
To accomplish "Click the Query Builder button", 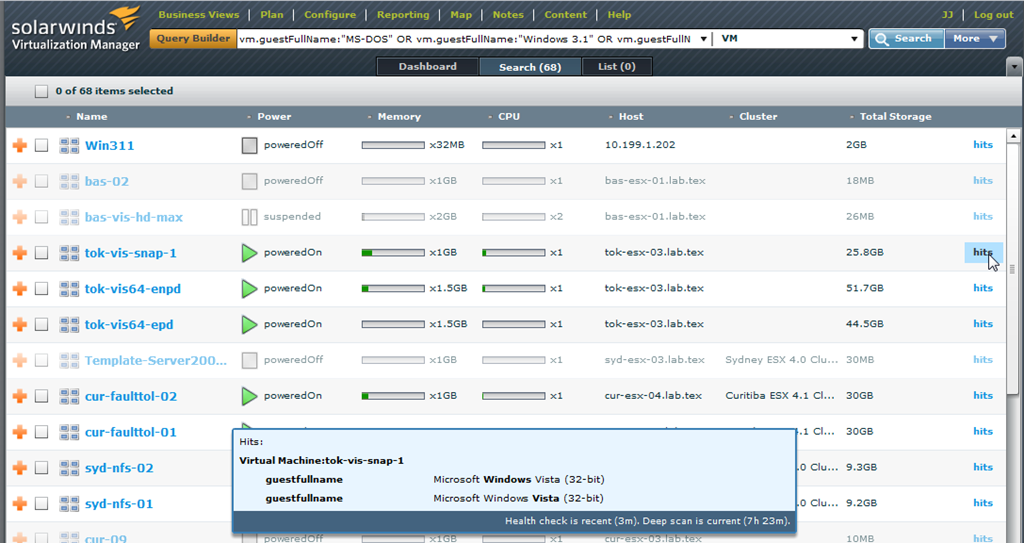I will [x=193, y=39].
